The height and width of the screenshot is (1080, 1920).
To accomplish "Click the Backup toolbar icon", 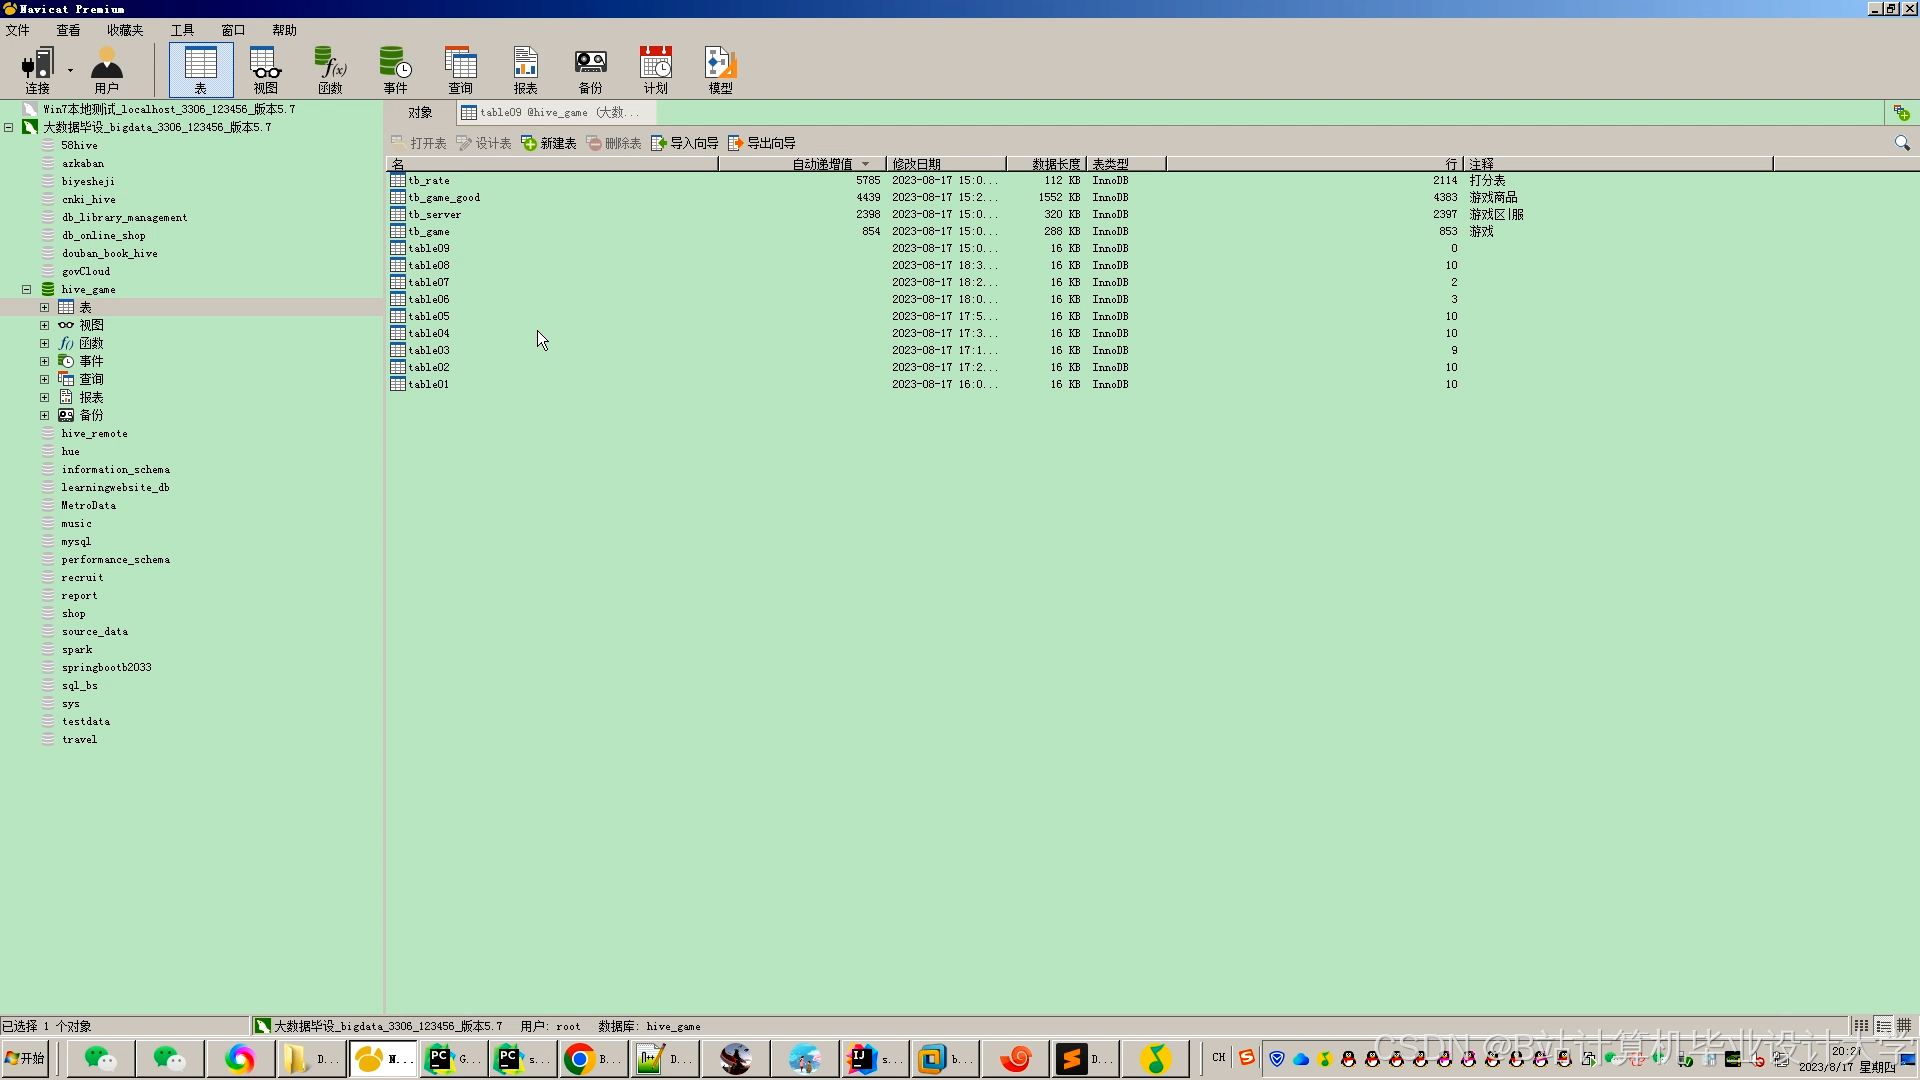I will 590,69.
